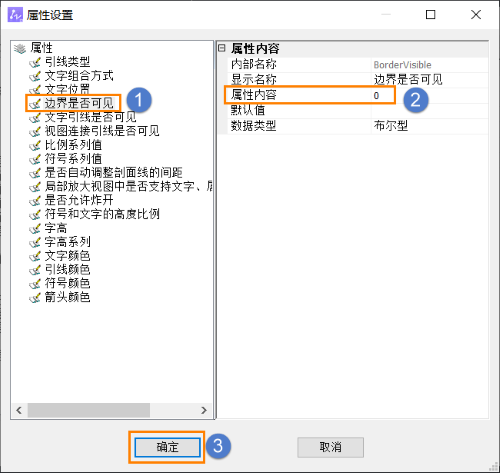The width and height of the screenshot is (500, 473).
Task: Select the 符号系列值 tree item
Action: [x=73, y=159]
